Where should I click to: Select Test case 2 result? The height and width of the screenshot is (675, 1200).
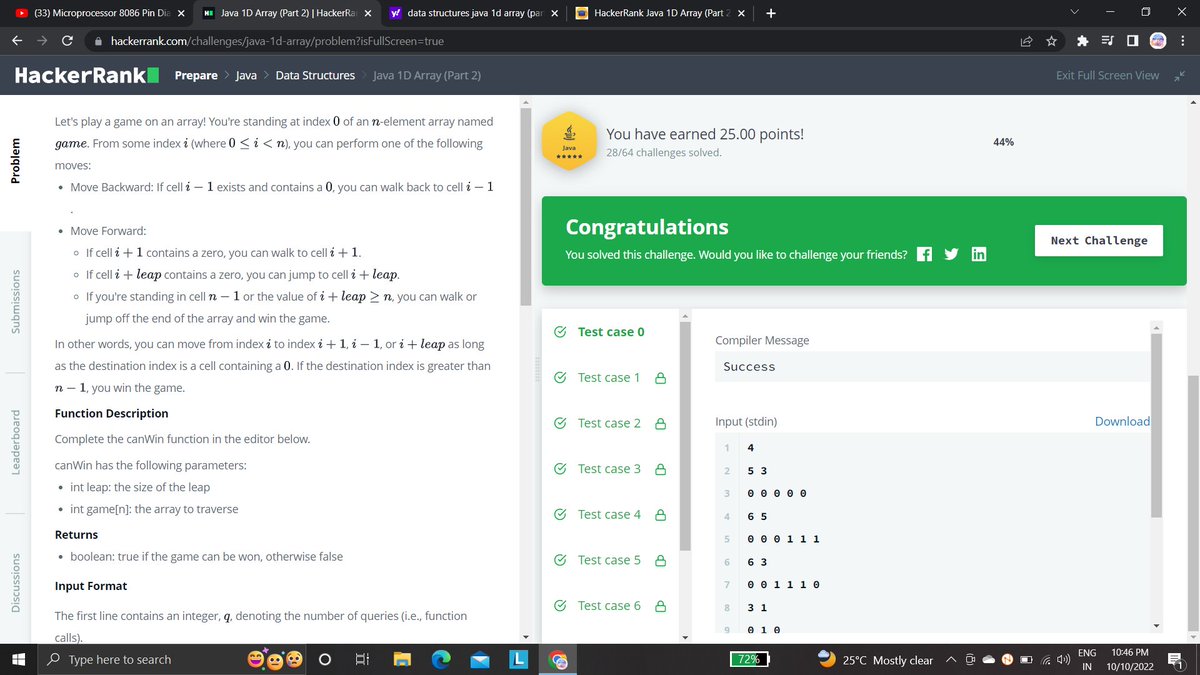click(610, 424)
